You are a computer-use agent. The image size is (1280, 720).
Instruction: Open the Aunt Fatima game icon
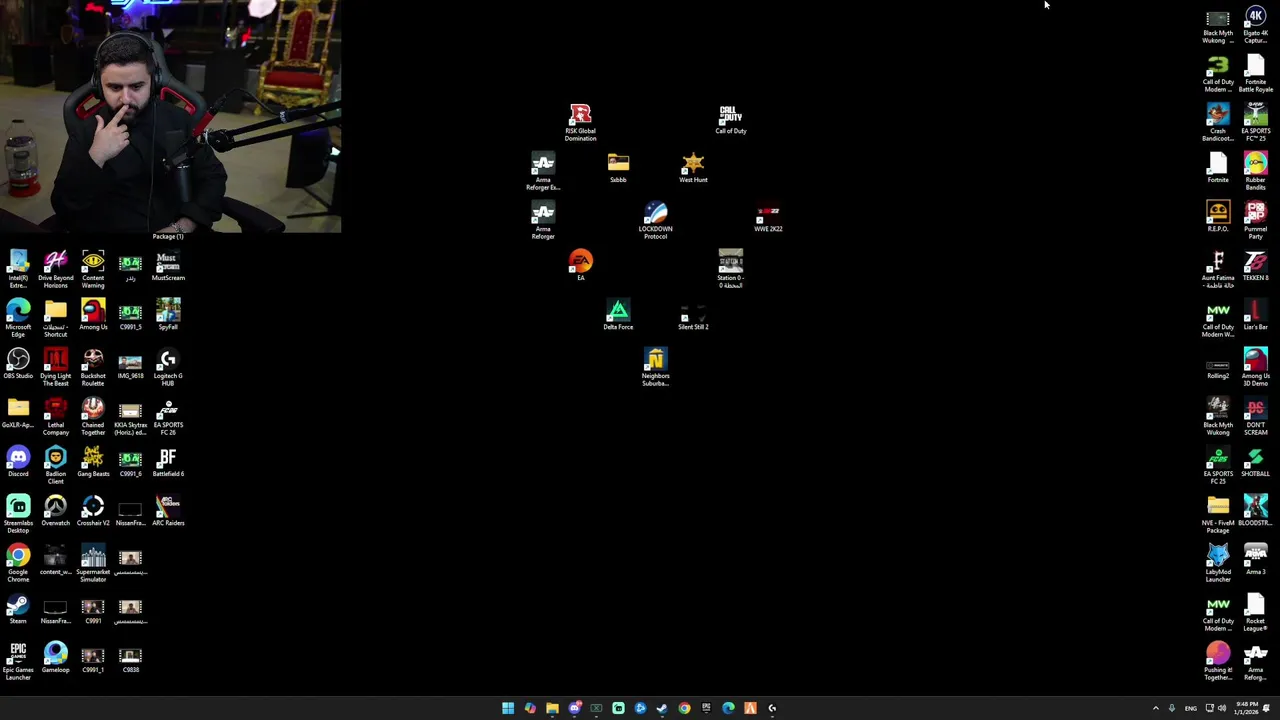coord(1218,270)
